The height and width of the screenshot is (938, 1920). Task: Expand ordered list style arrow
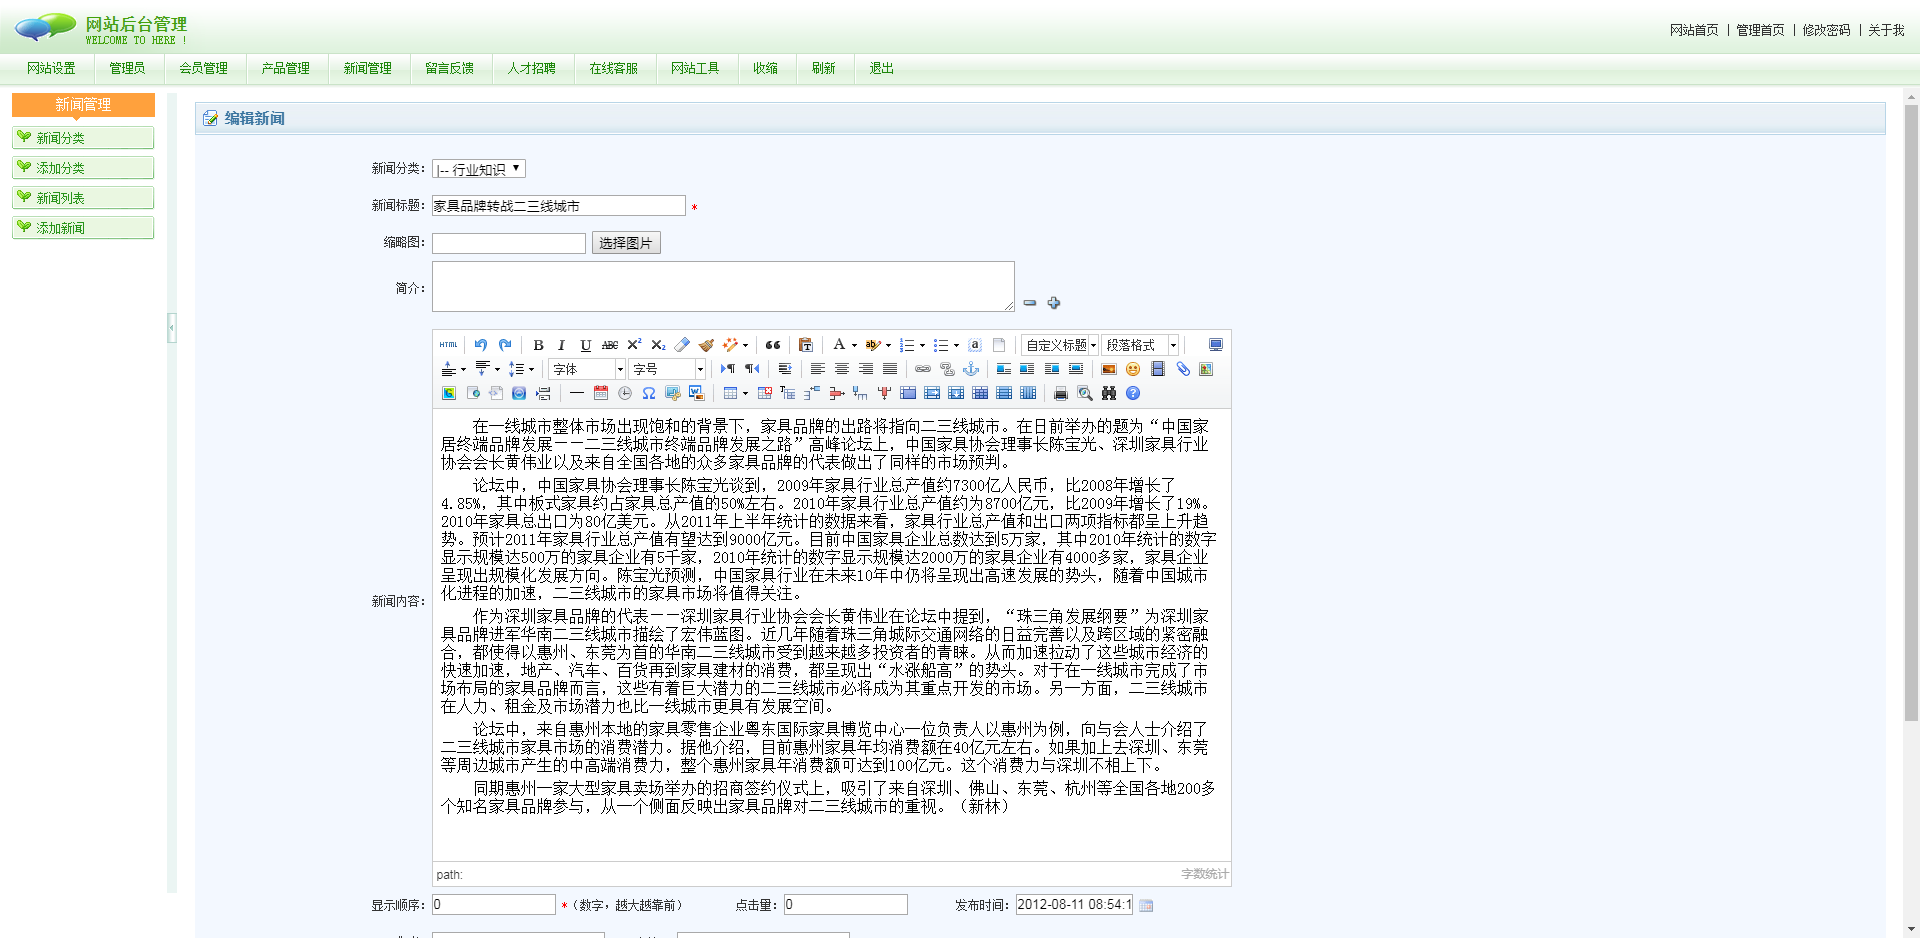click(x=922, y=346)
